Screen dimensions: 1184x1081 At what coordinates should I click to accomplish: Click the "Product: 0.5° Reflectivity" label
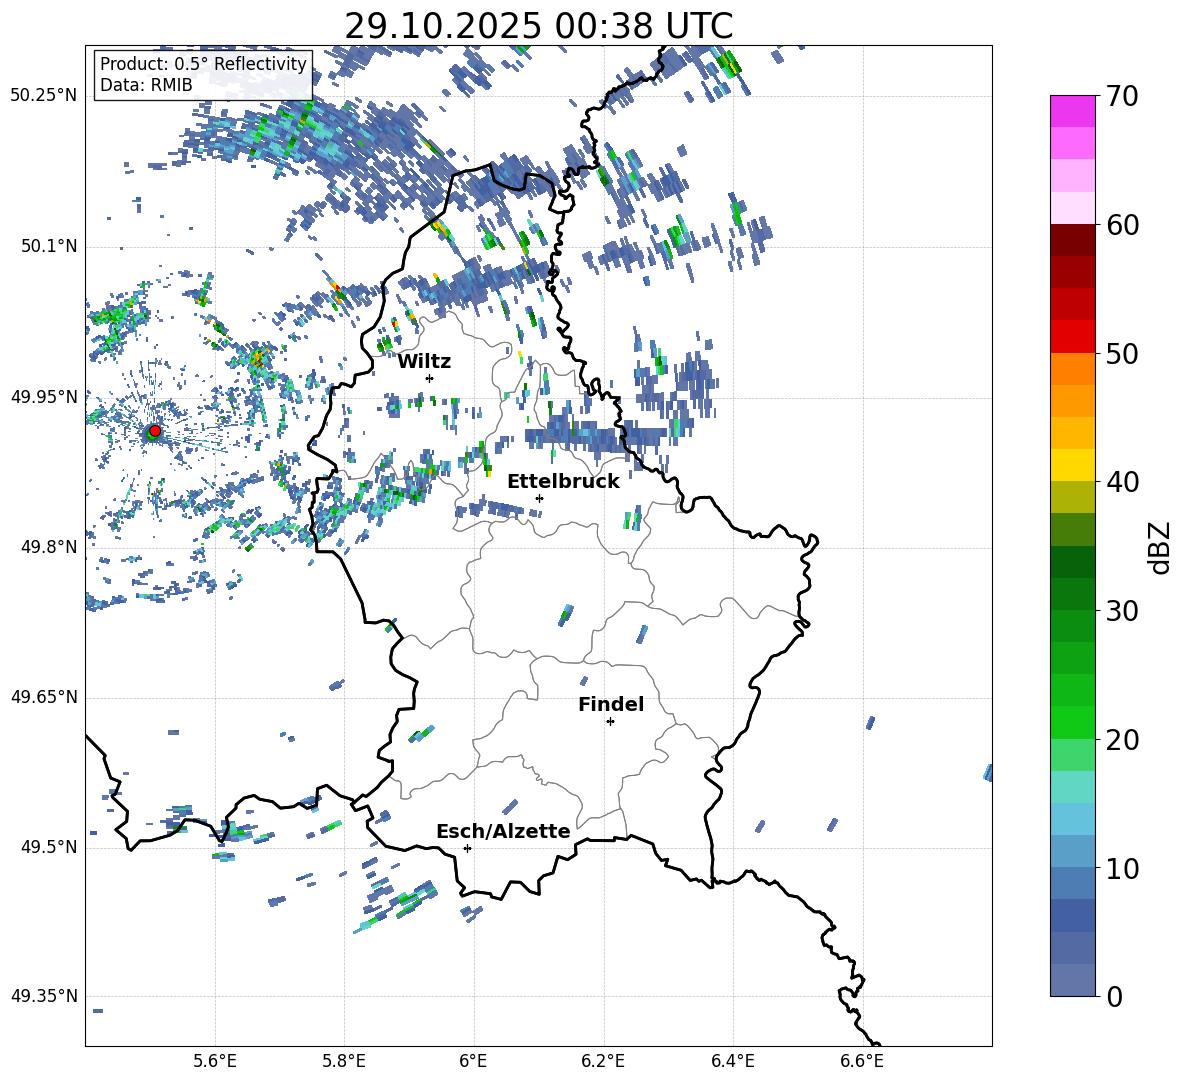(203, 63)
